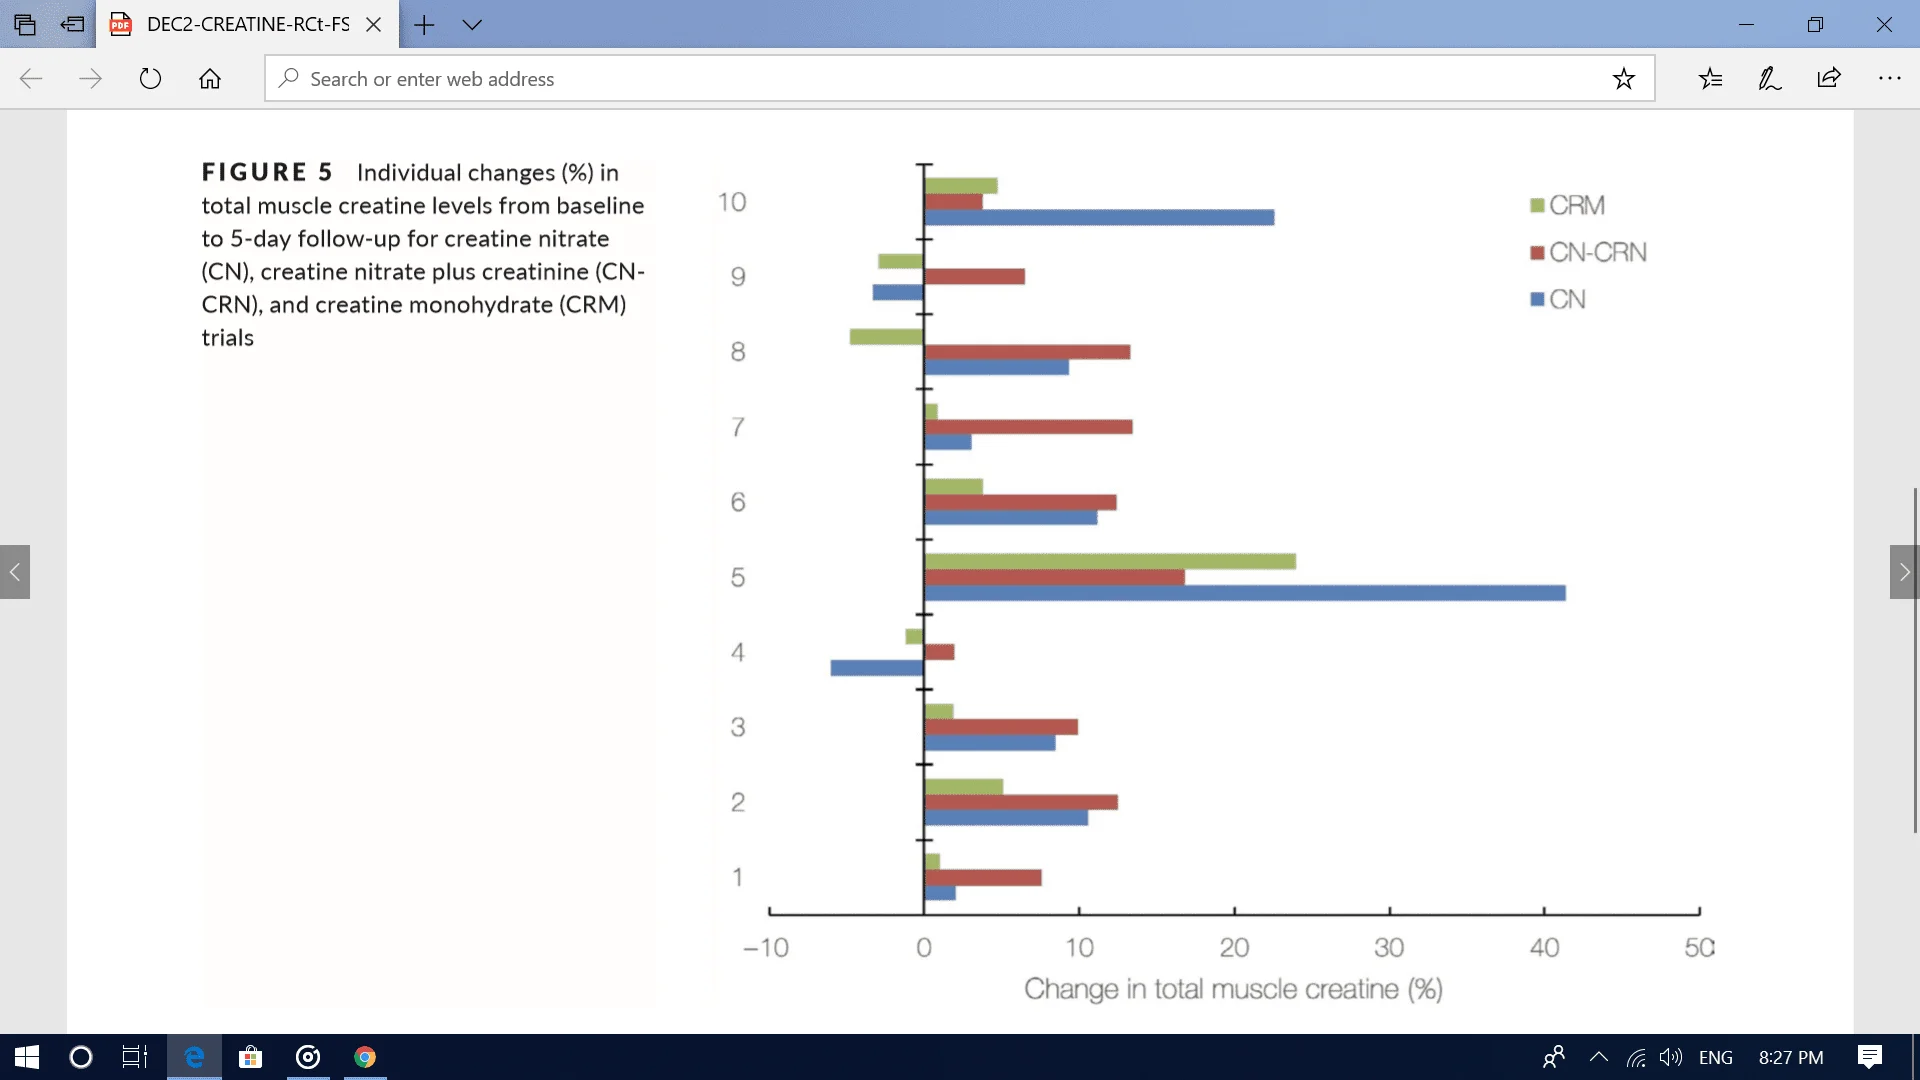Restore down the Edge window

[x=1815, y=24]
